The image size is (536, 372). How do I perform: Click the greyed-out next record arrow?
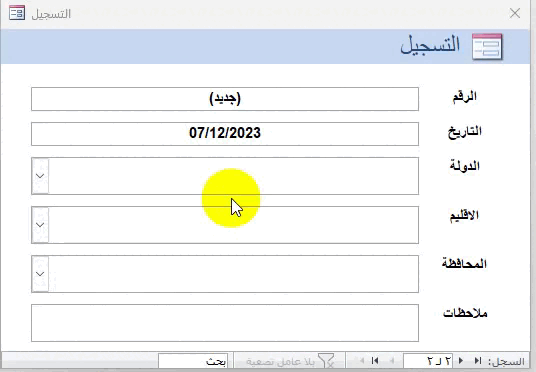point(392,360)
